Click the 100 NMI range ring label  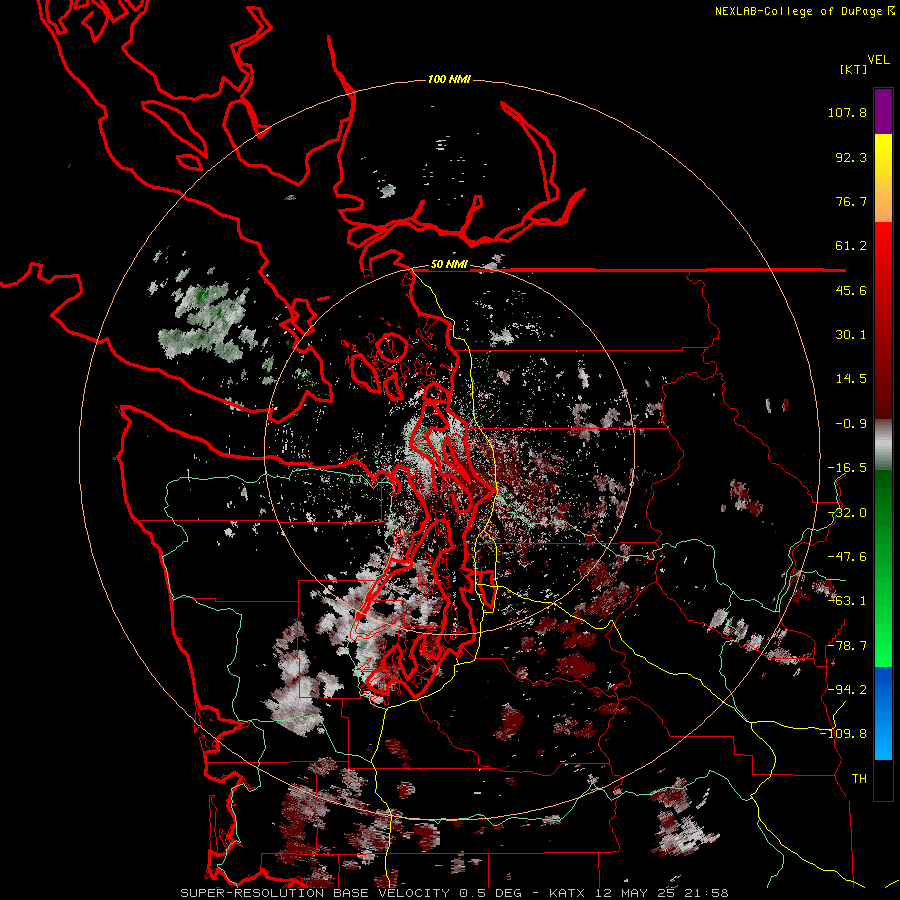449,79
